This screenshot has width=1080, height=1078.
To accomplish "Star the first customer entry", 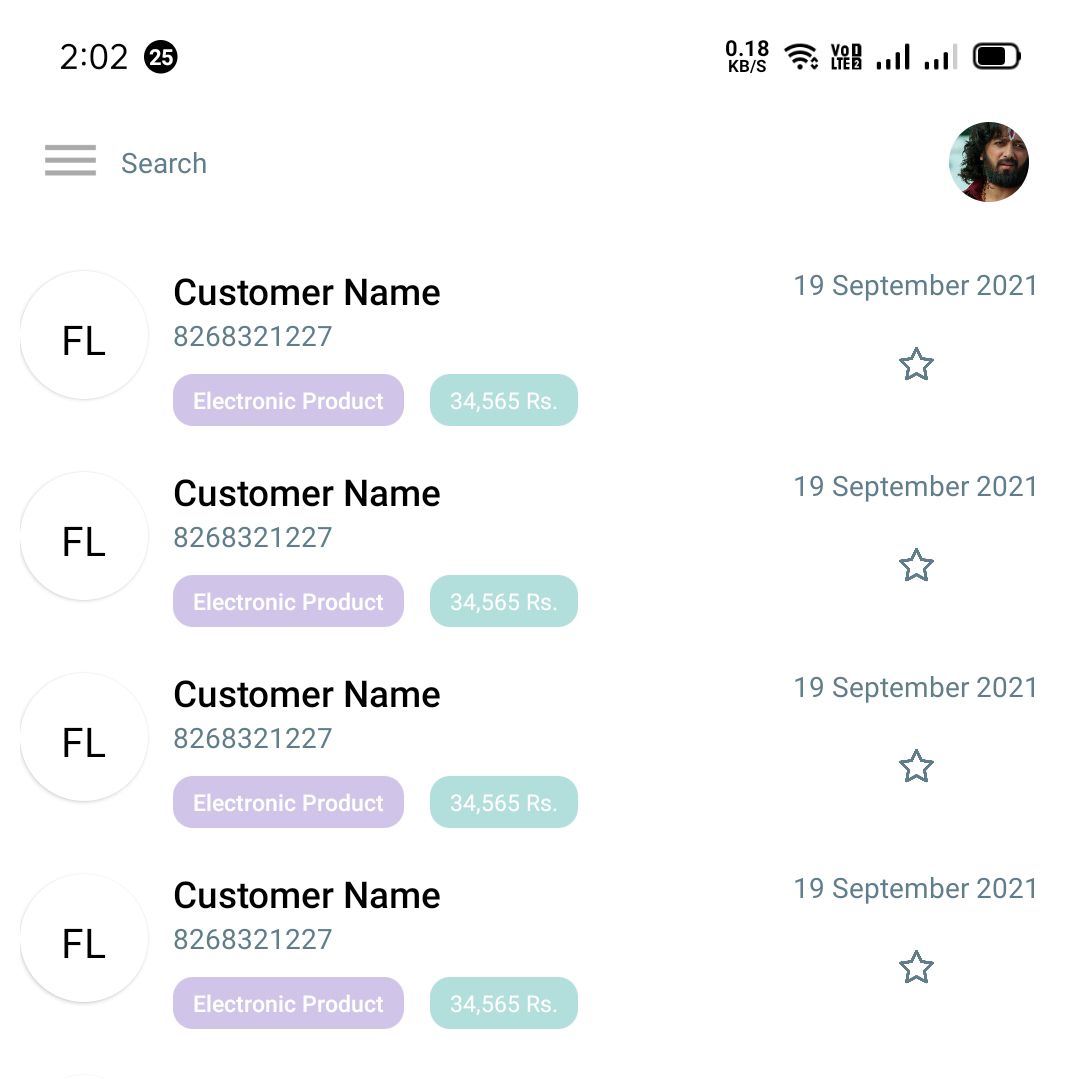I will pos(916,365).
